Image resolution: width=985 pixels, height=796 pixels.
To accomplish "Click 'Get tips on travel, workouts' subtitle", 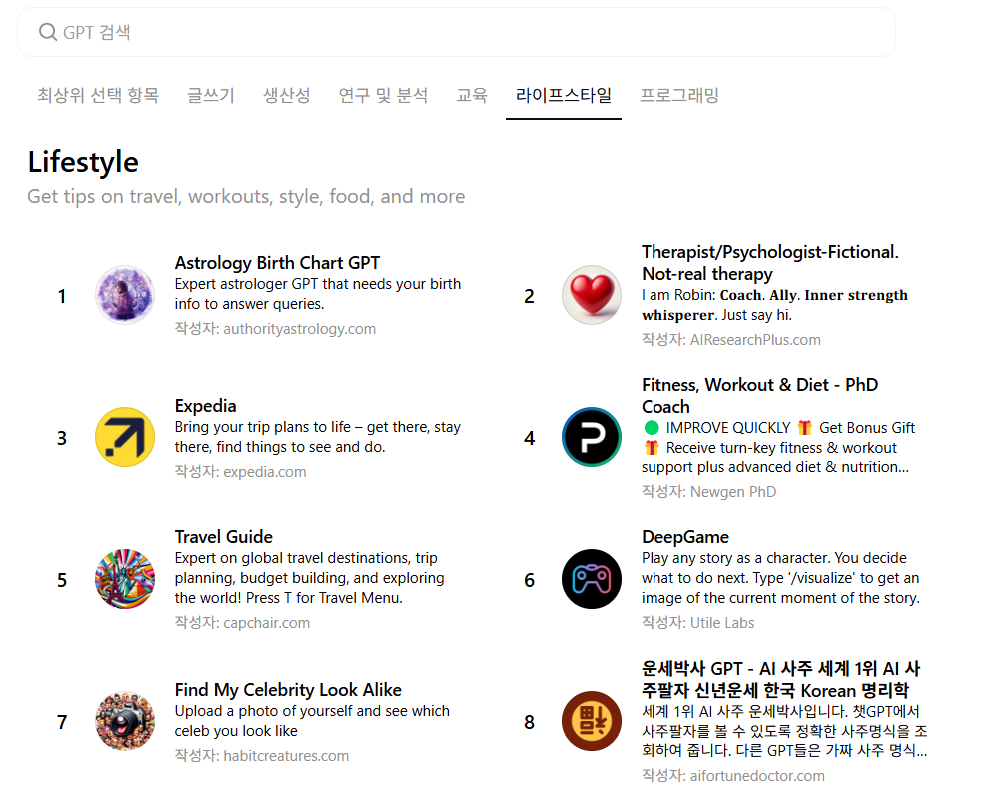I will click(246, 197).
